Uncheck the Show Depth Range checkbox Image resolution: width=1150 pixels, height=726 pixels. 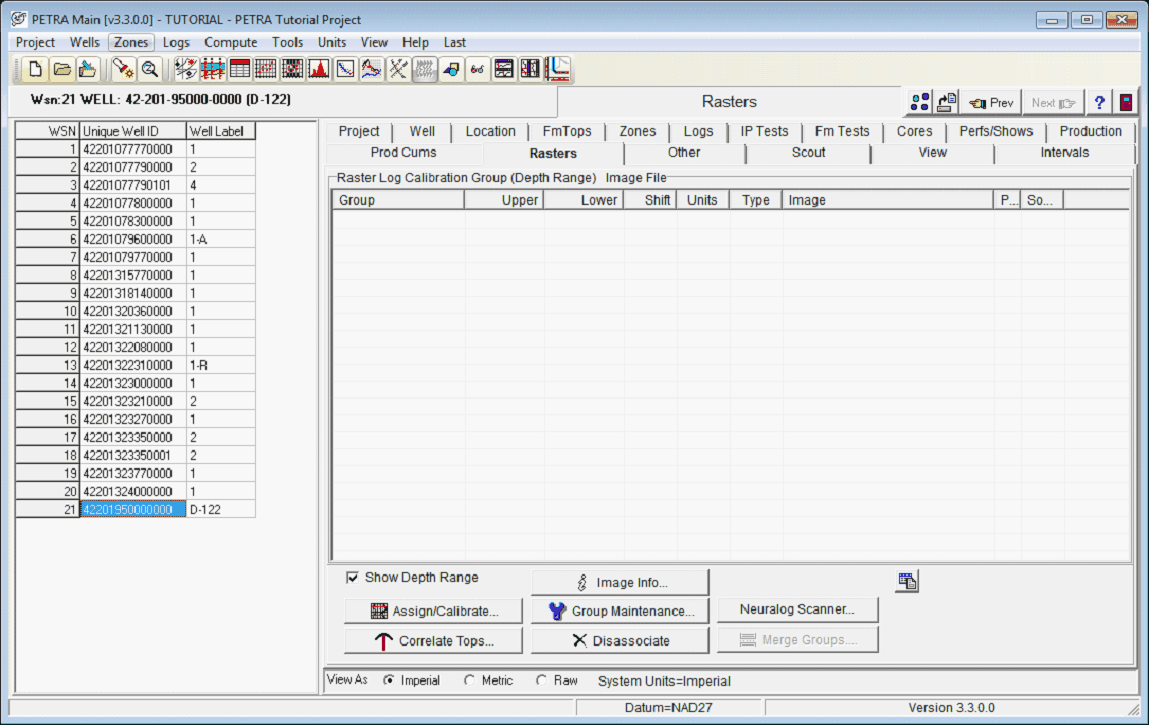352,578
